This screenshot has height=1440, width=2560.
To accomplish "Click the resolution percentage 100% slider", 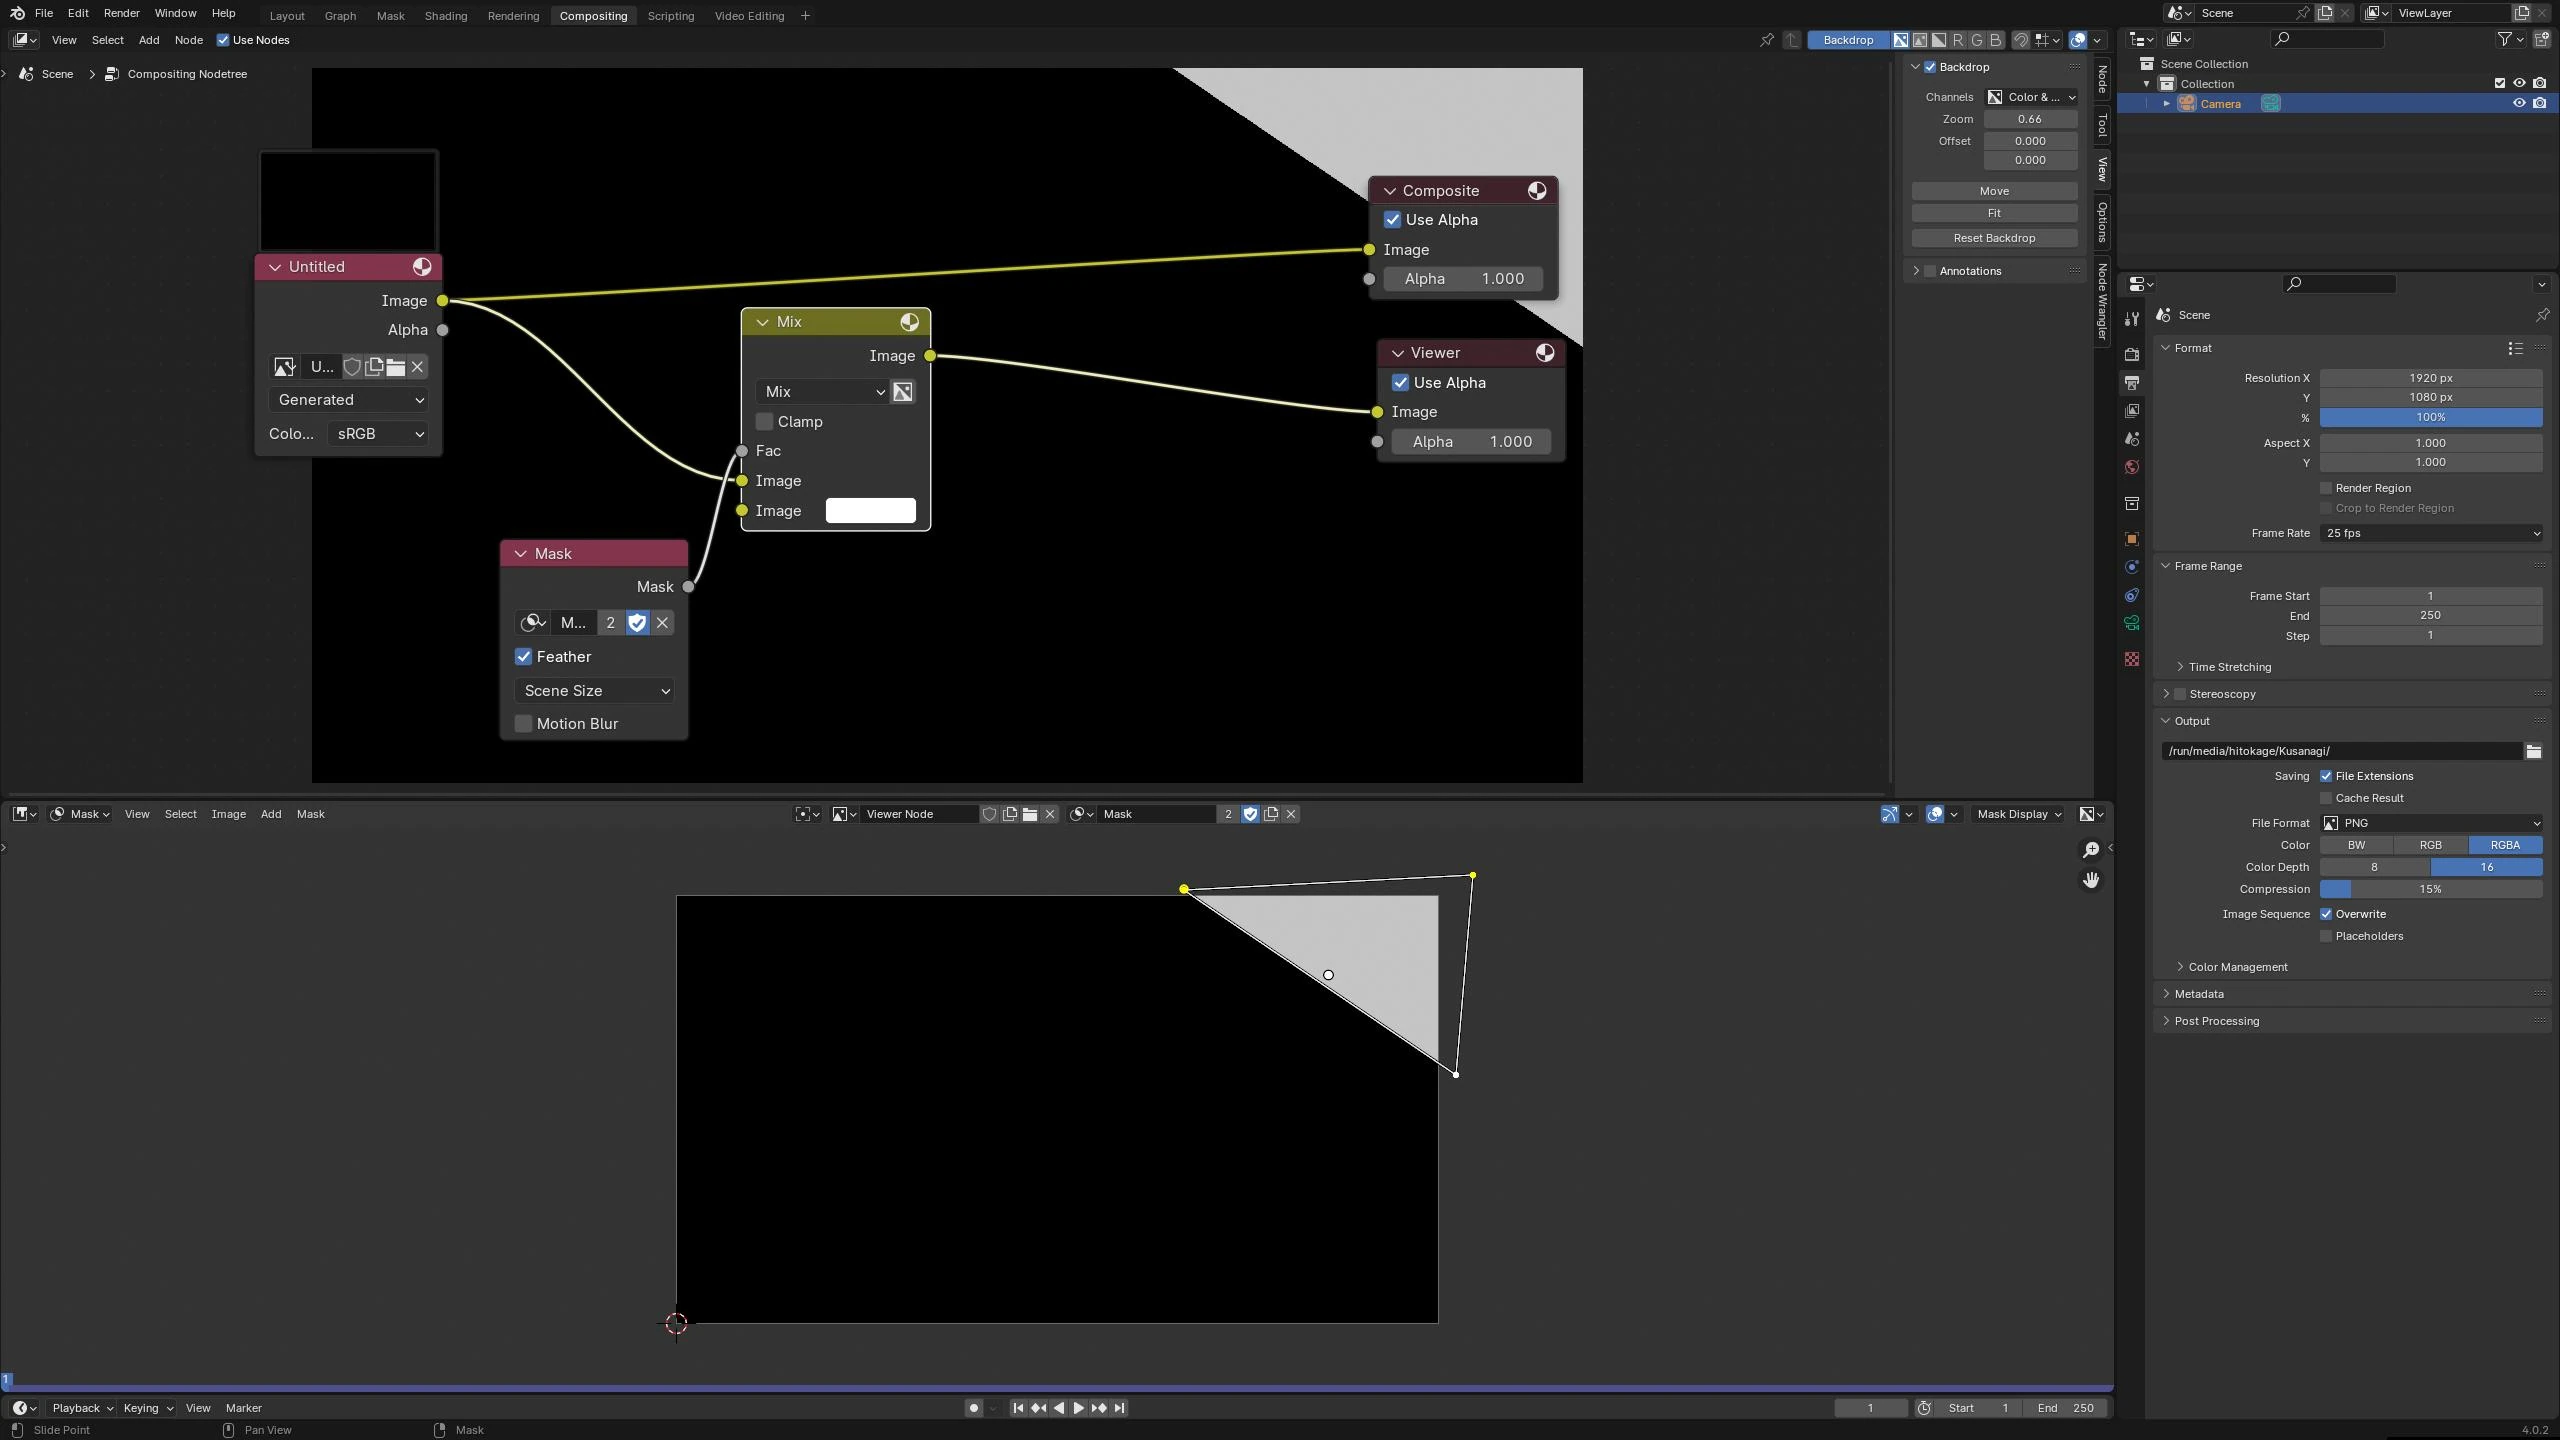I will click(x=2431, y=417).
